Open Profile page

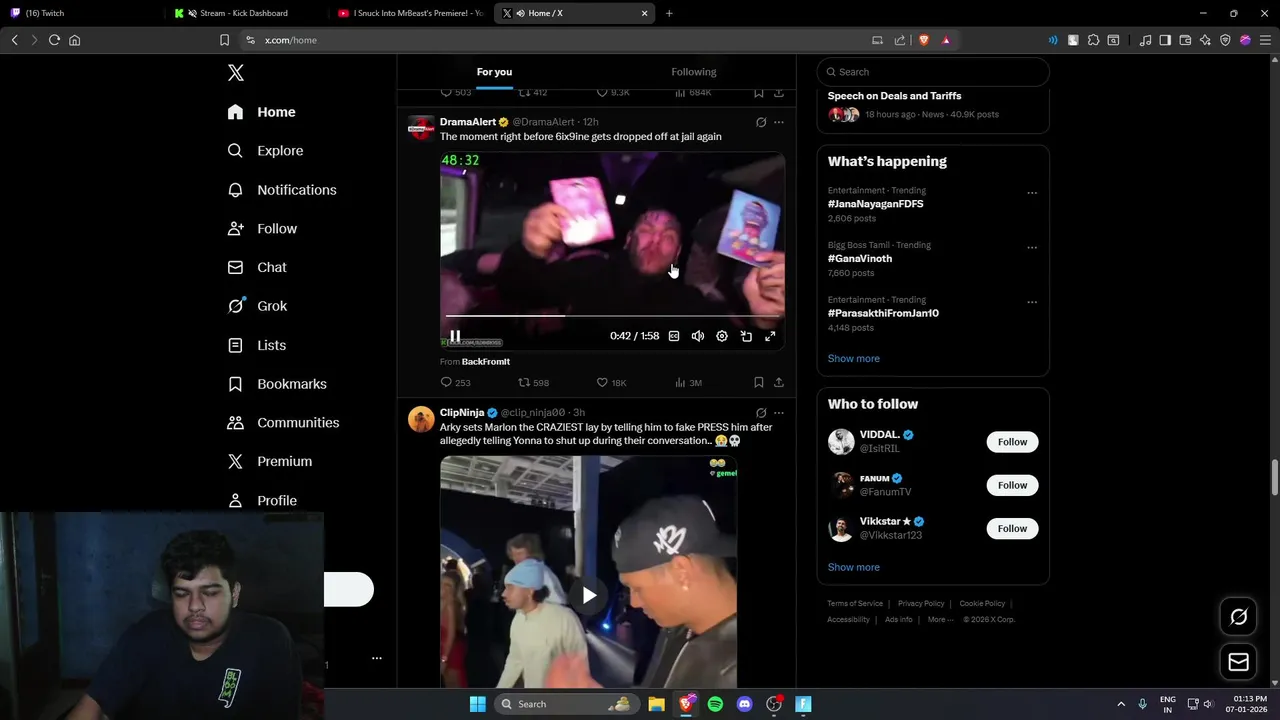click(262, 501)
